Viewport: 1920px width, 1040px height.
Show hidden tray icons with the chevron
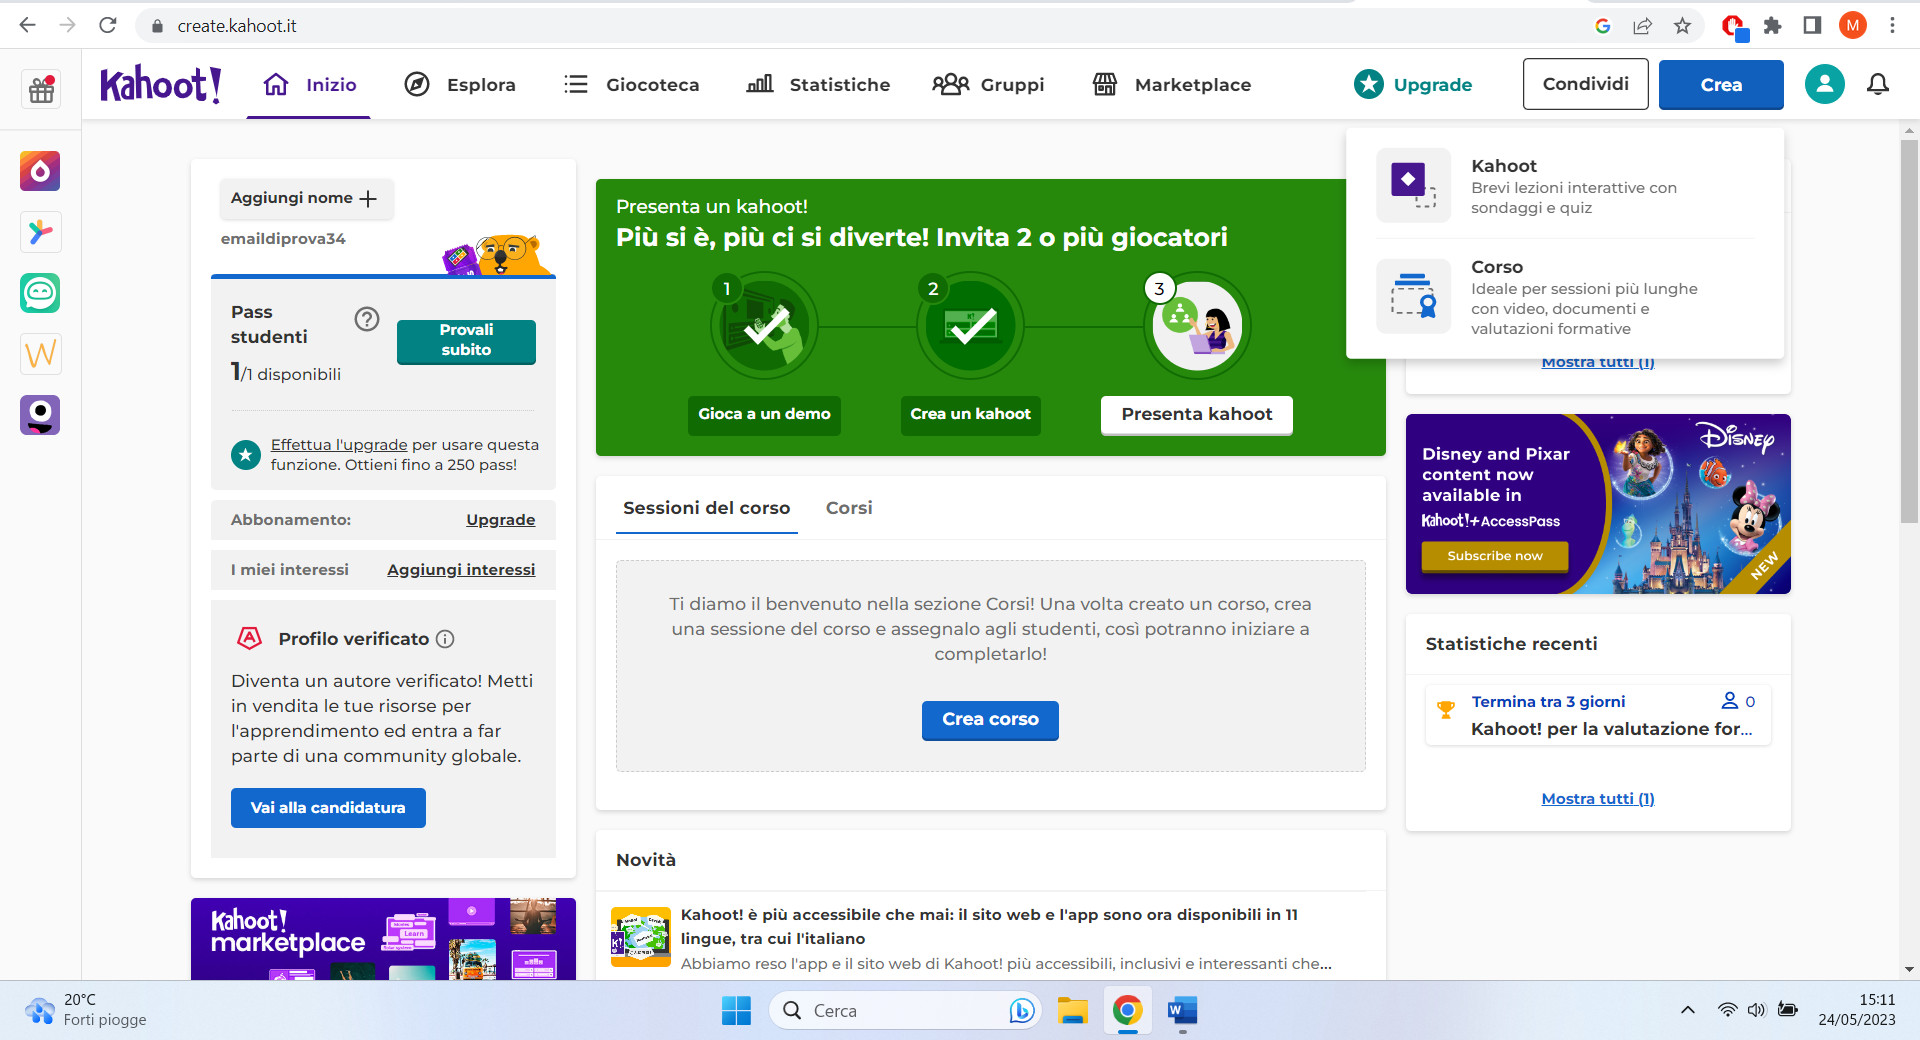pyautogui.click(x=1688, y=1010)
